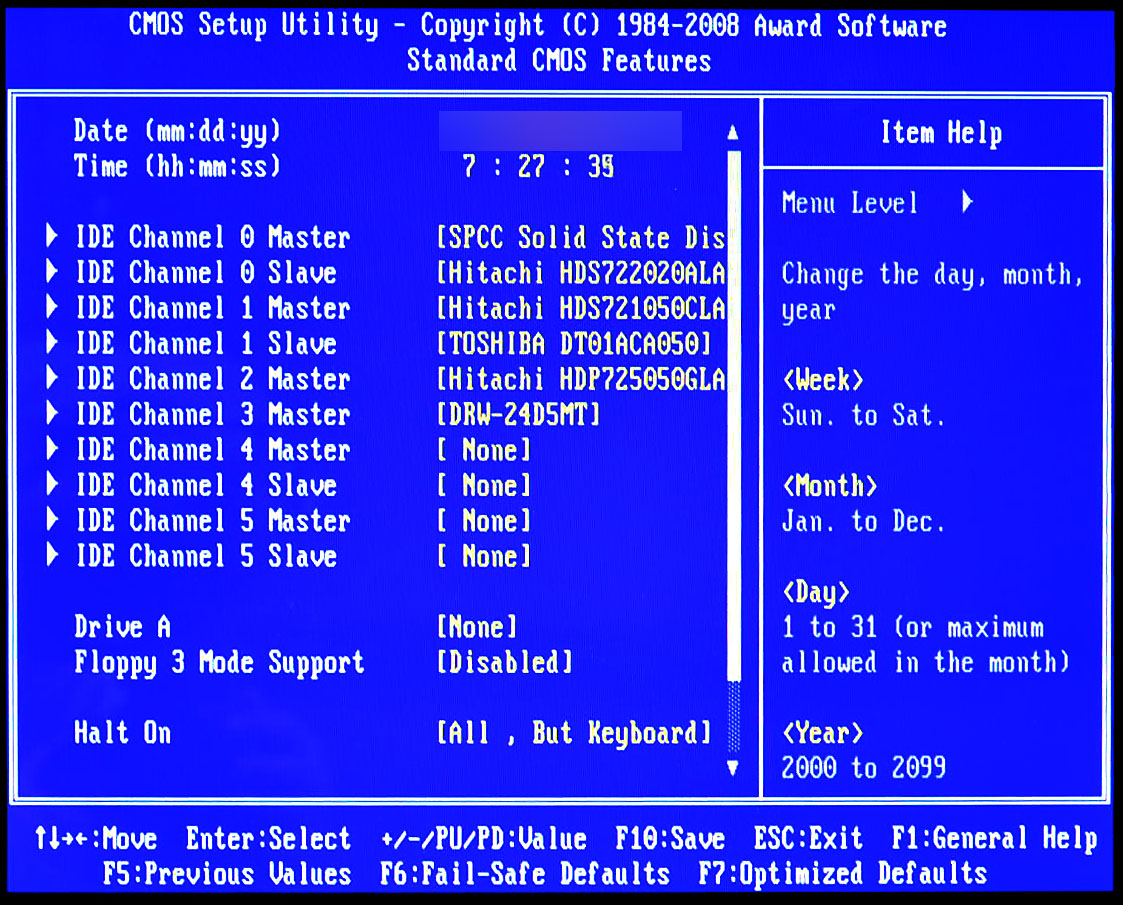Open the Hitachi HDP725050GLA drive entry
Screen dimensions: 1123x905
(x=581, y=379)
